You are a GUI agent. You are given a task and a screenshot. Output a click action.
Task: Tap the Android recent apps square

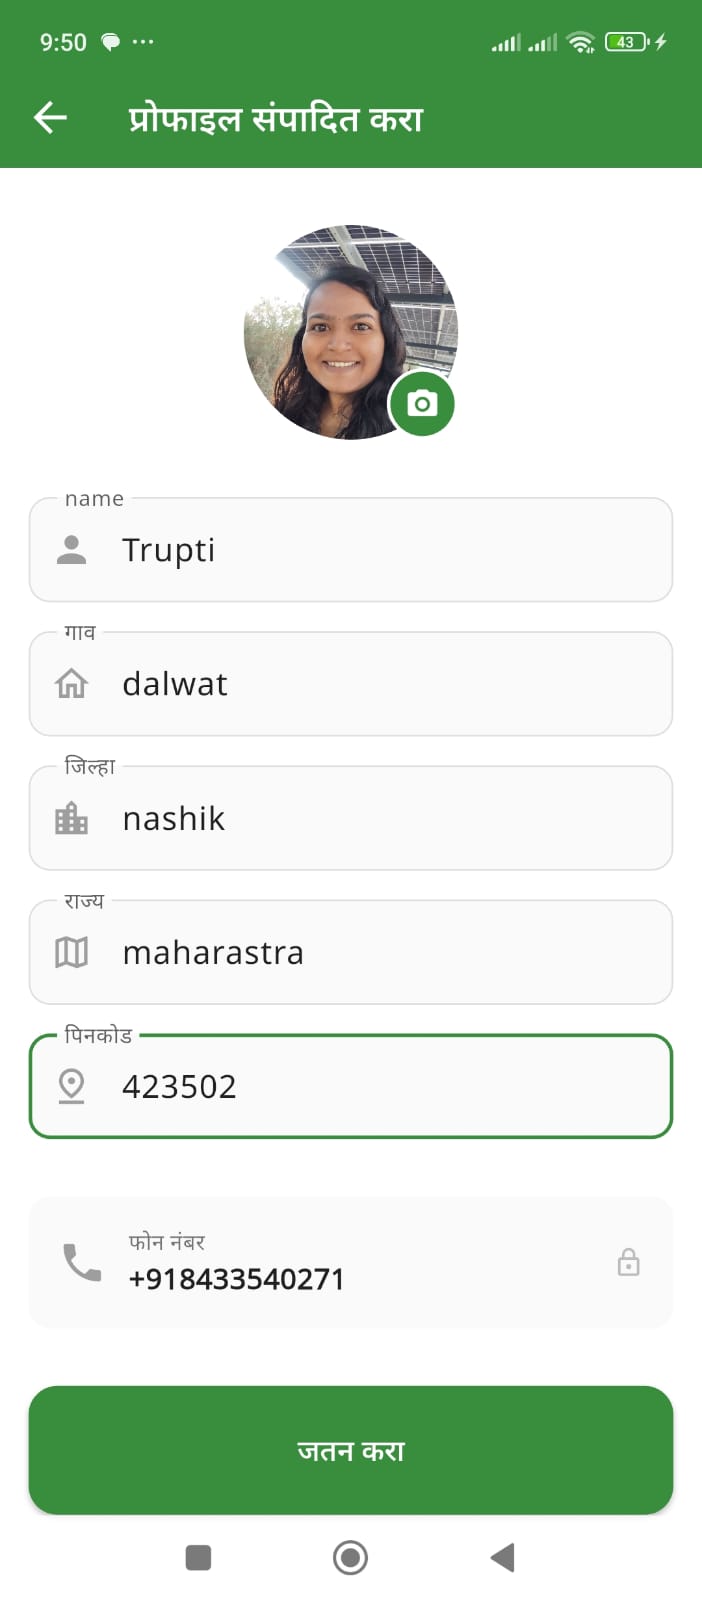(x=198, y=1557)
